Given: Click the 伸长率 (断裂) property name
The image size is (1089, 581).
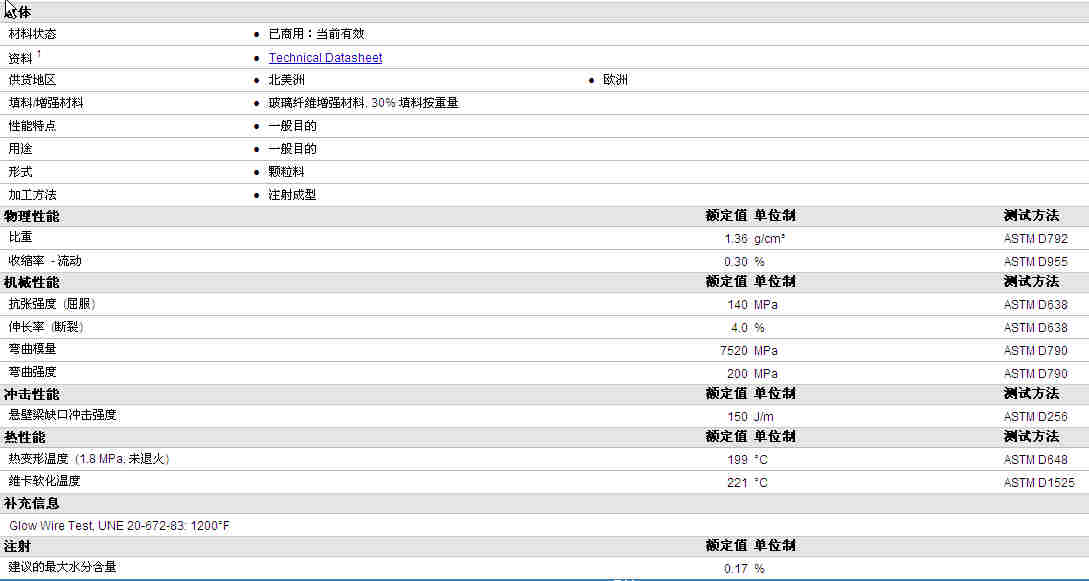Looking at the screenshot, I should click(x=46, y=326).
